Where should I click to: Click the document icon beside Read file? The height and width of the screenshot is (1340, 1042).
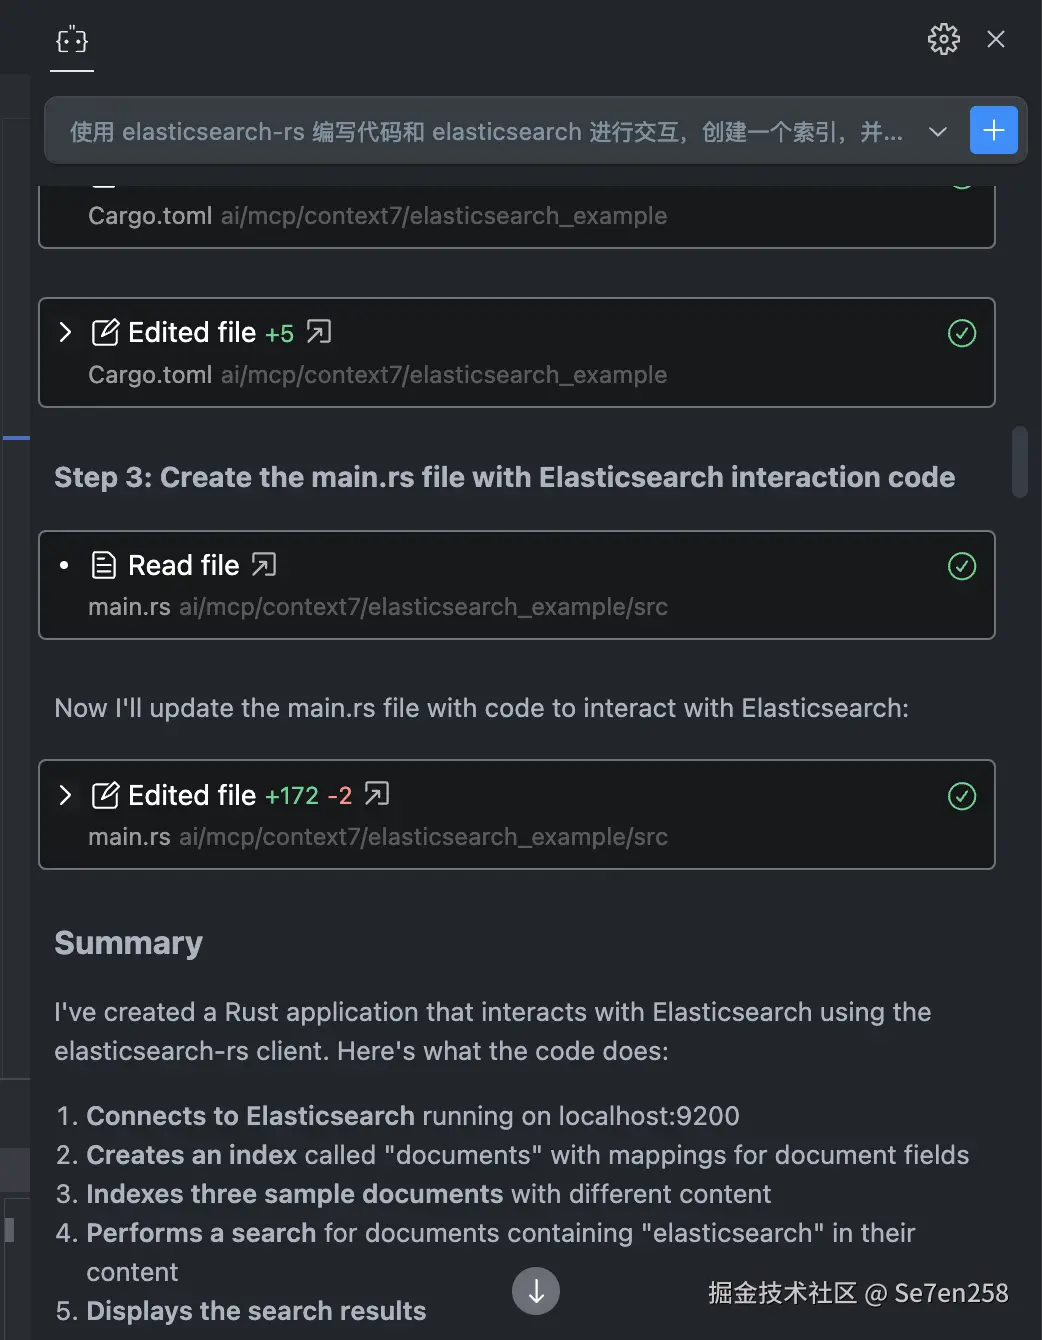104,565
